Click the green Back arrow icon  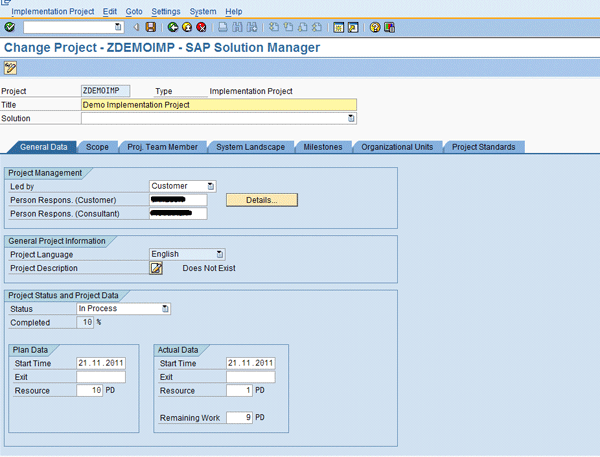tap(173, 27)
